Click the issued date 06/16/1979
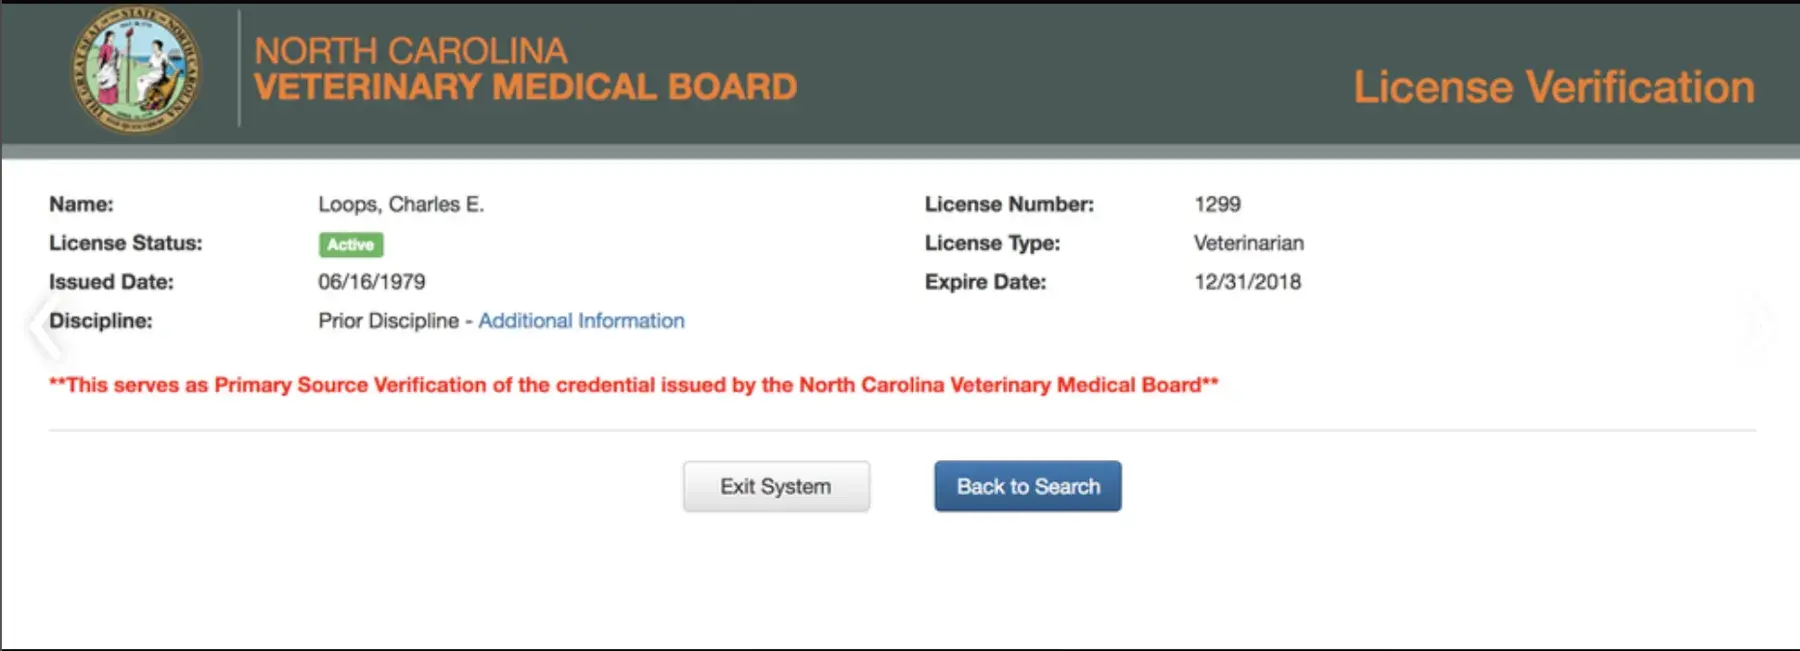Image resolution: width=1800 pixels, height=651 pixels. 372,282
